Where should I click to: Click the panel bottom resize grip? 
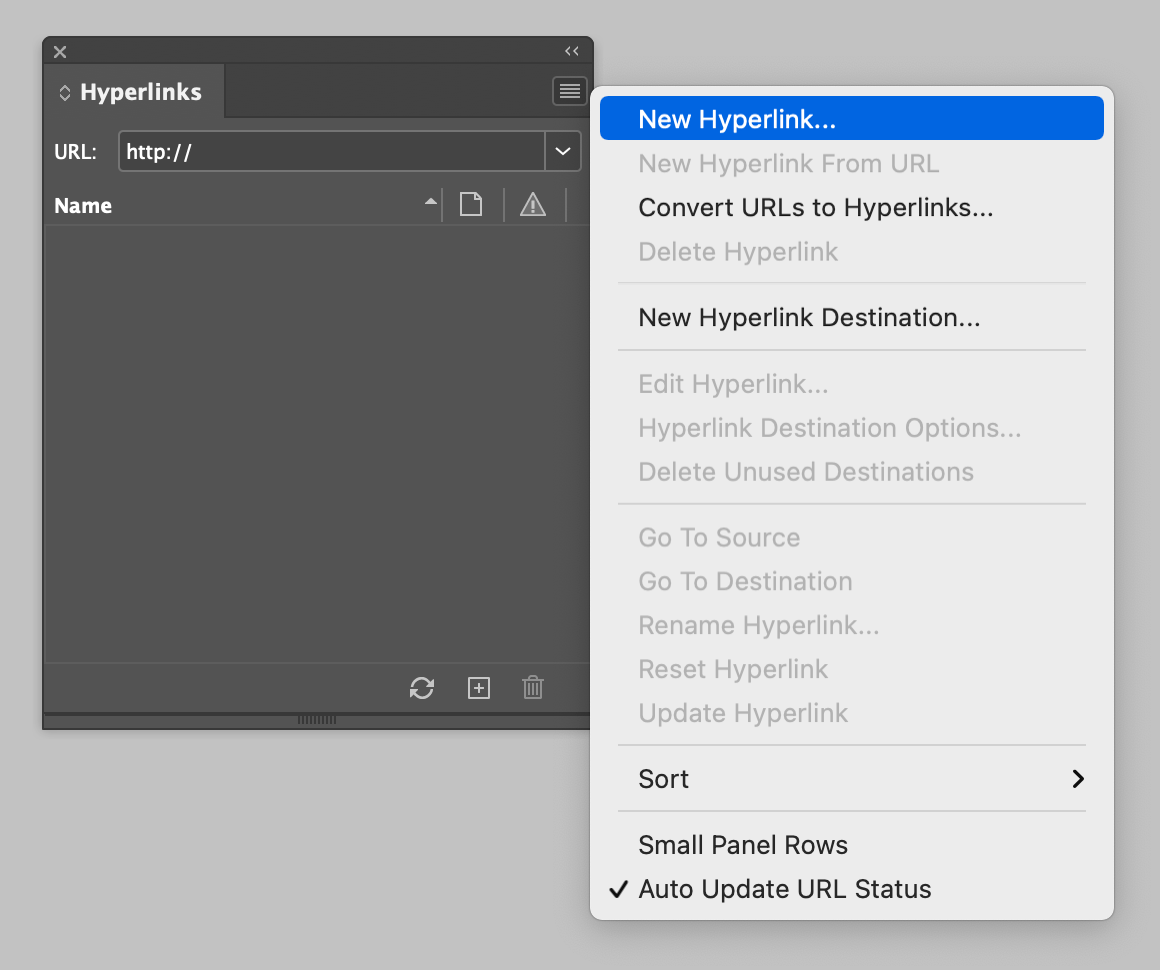[317, 720]
